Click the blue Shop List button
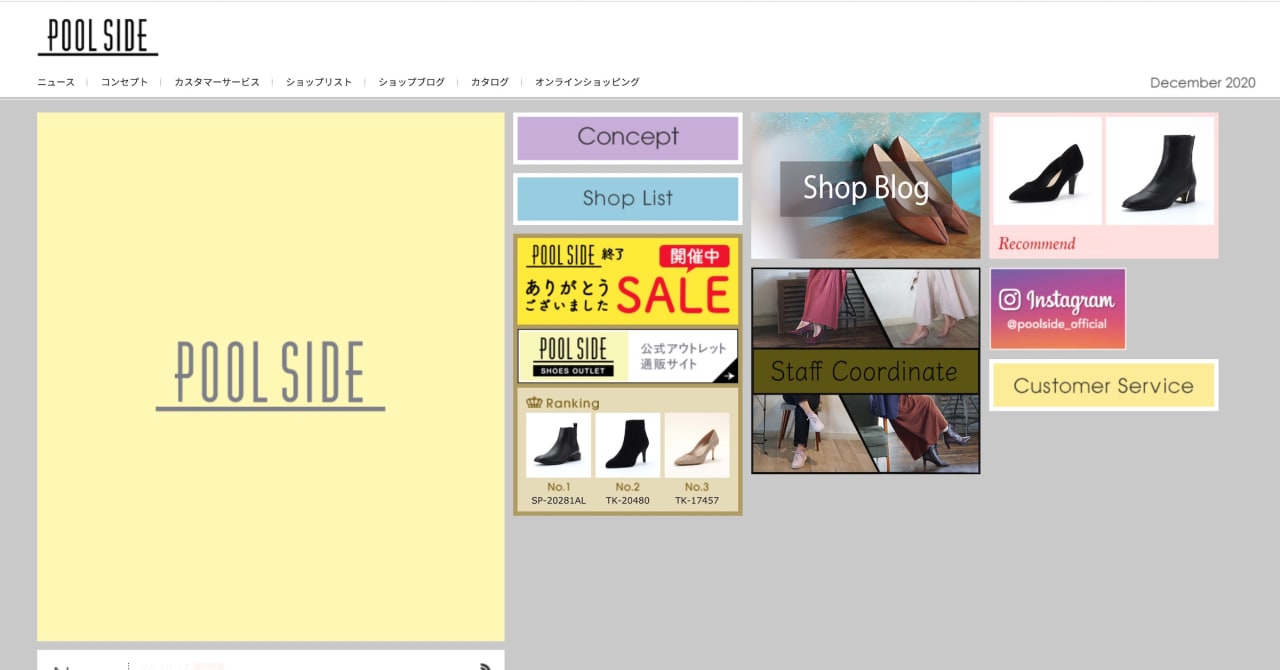This screenshot has height=670, width=1280. (627, 199)
